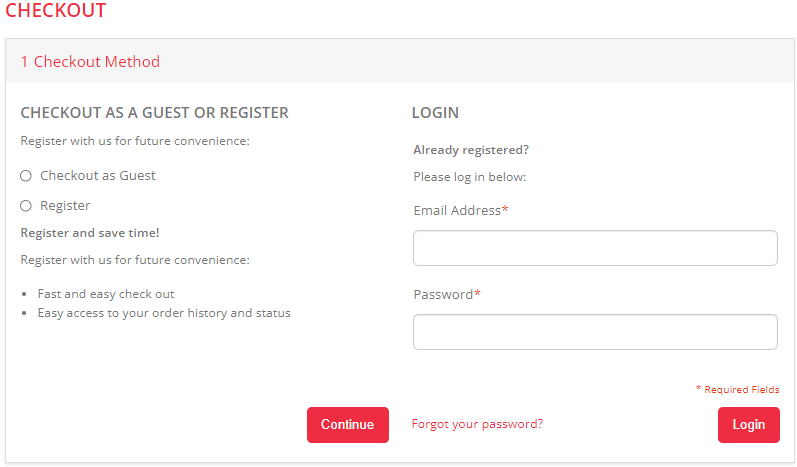This screenshot has height=467, width=797.
Task: Click the Register and save time! text
Action: coord(90,233)
